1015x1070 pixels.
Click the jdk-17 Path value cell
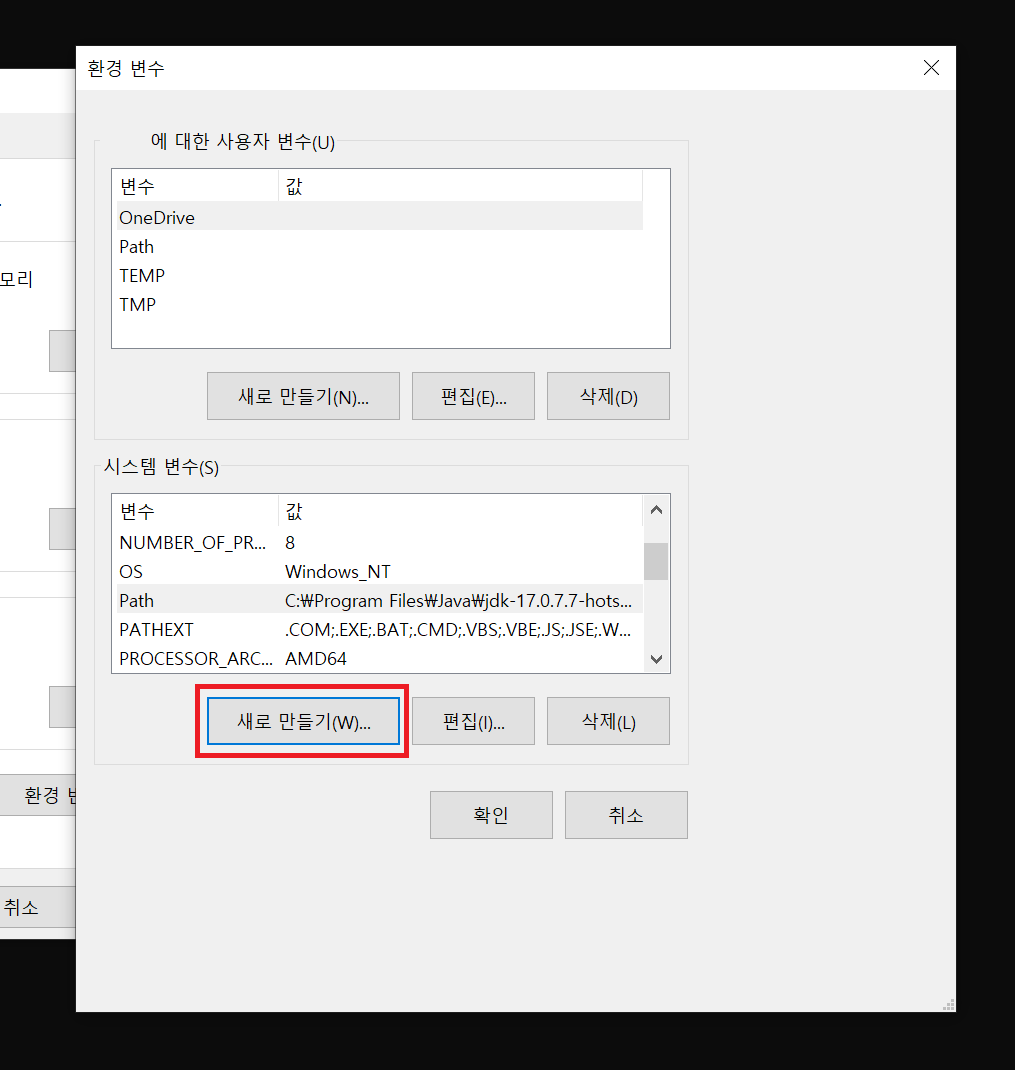coord(458,601)
